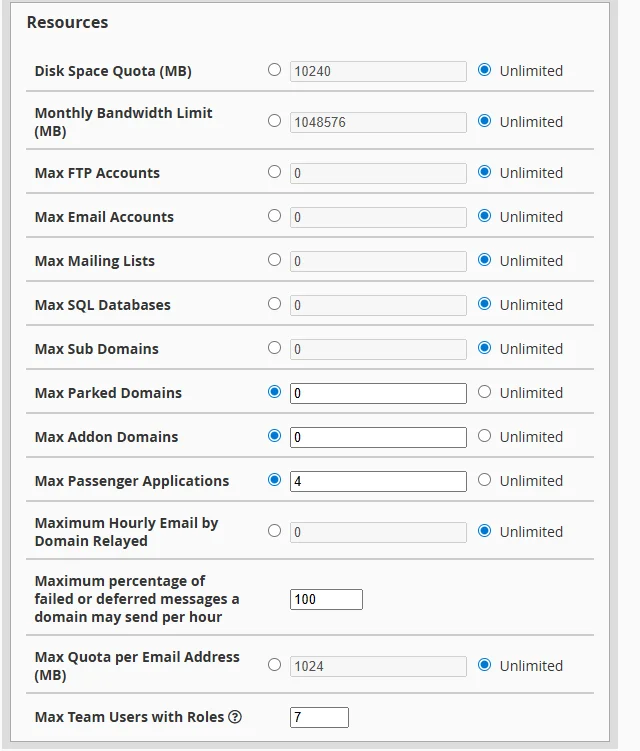Focus the Max Passenger Applications field

pyautogui.click(x=378, y=481)
